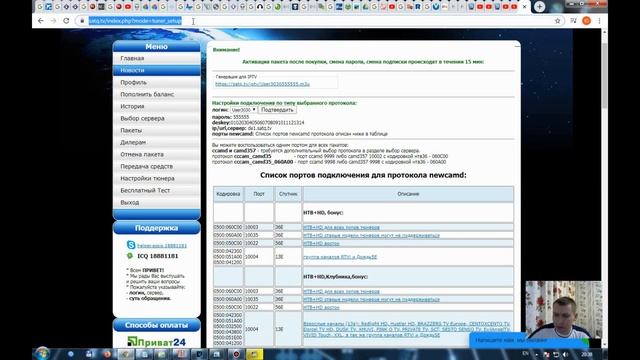The width and height of the screenshot is (640, 360).
Task: Open the volume speaker tray icon
Action: pos(565,354)
